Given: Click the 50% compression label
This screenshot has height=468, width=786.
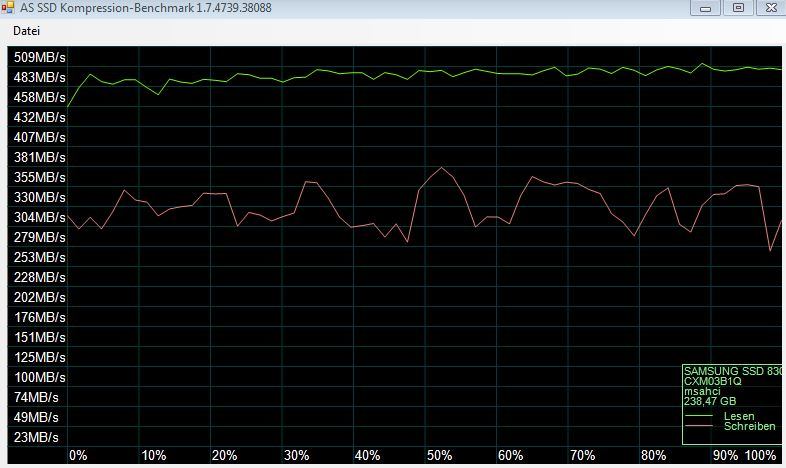Looking at the screenshot, I should click(x=439, y=455).
